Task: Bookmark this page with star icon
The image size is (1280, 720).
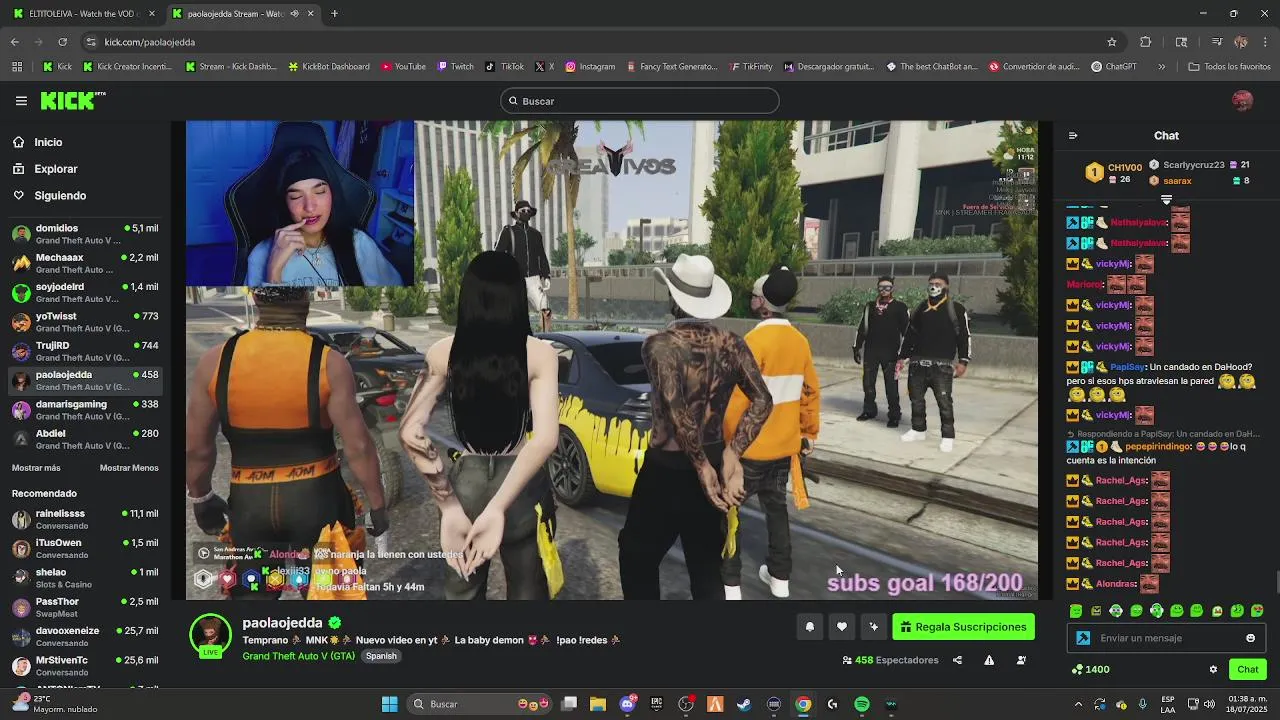Action: pyautogui.click(x=1111, y=42)
